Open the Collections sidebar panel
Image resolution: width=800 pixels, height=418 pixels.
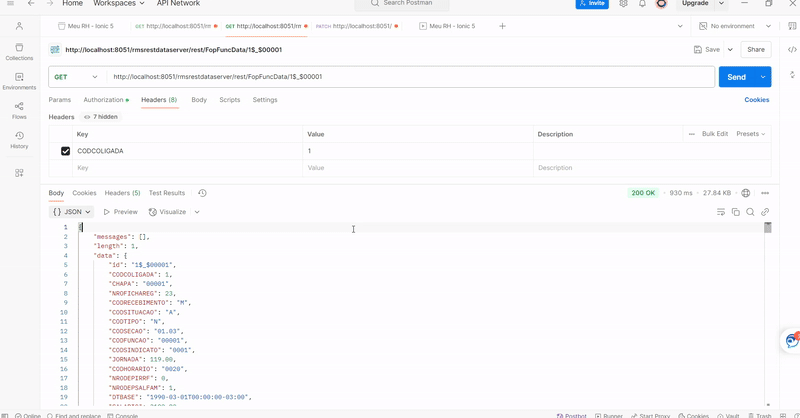[19, 52]
